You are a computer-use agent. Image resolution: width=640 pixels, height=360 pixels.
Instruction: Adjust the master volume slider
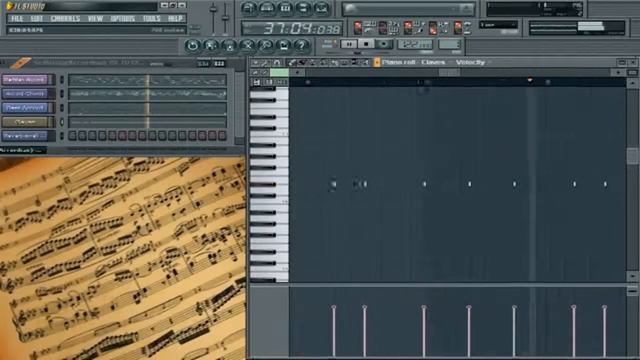click(213, 10)
